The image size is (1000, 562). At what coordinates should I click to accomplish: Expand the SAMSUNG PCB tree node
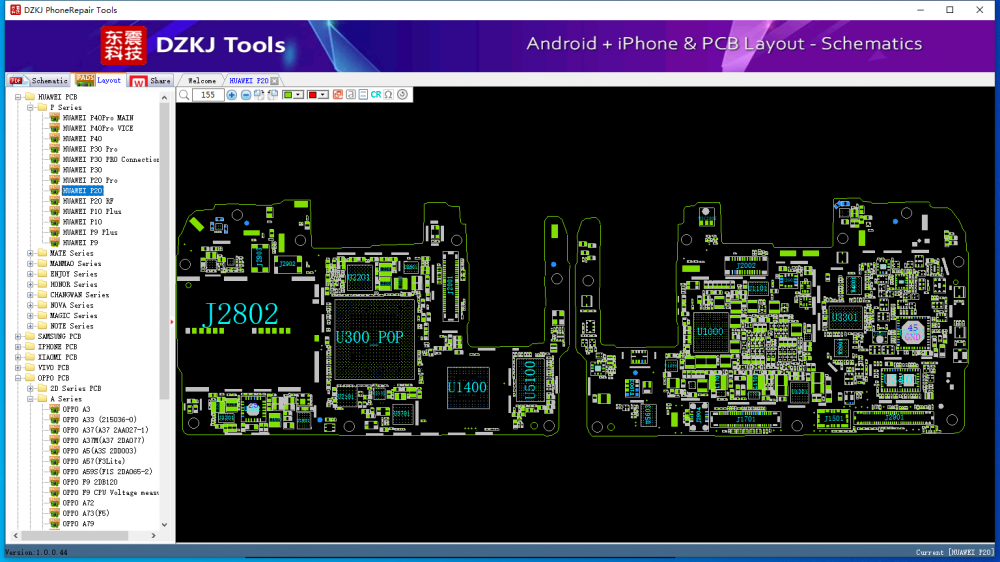(x=18, y=337)
